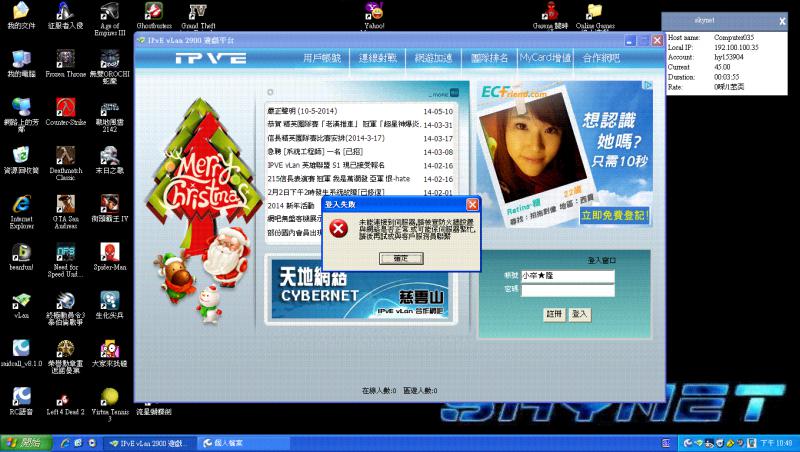Click the 註冊 register button
The image size is (800, 452).
pyautogui.click(x=554, y=314)
